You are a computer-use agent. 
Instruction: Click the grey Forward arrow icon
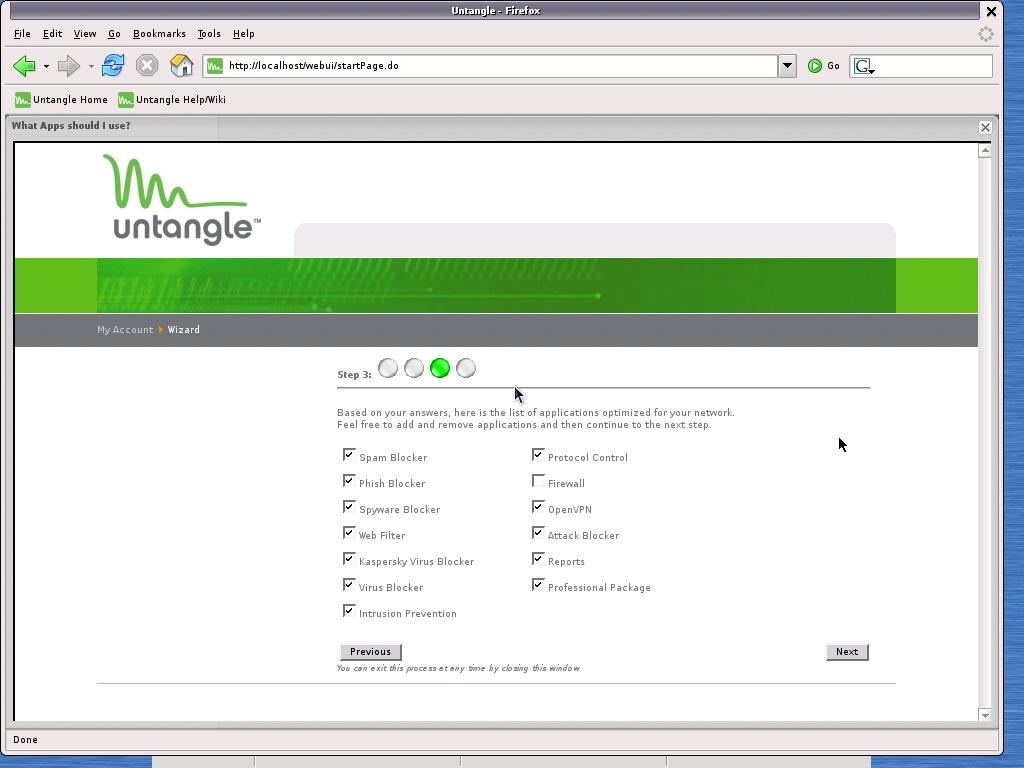68,66
